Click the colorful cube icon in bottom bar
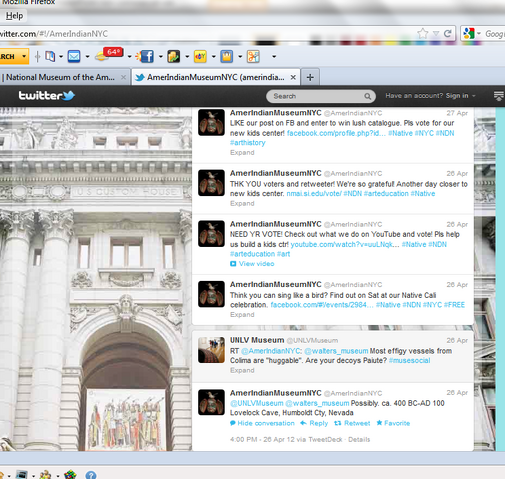505x479 pixels. coord(70,474)
